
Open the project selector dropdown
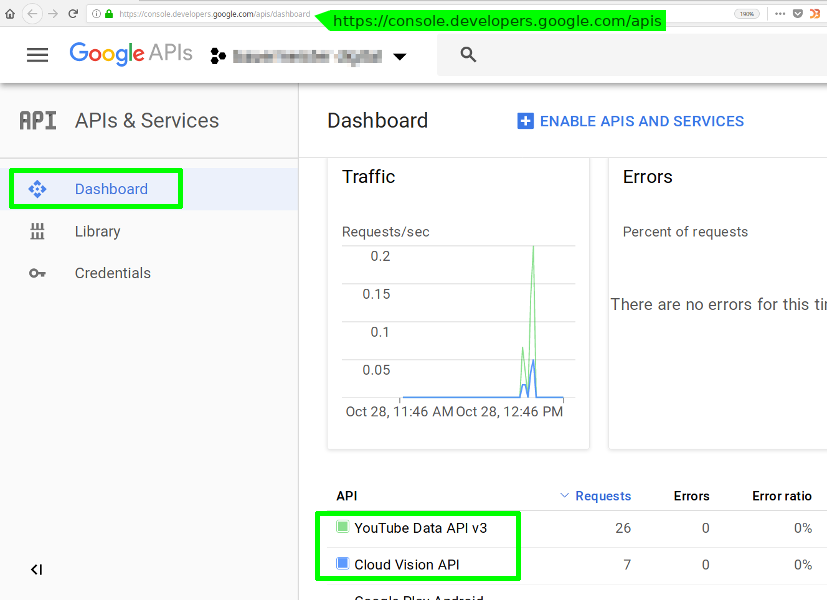[399, 56]
